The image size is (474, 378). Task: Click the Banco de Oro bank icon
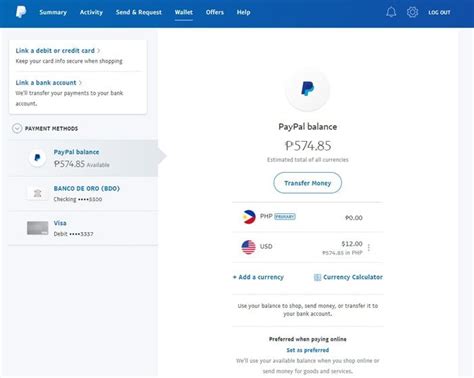click(x=37, y=193)
